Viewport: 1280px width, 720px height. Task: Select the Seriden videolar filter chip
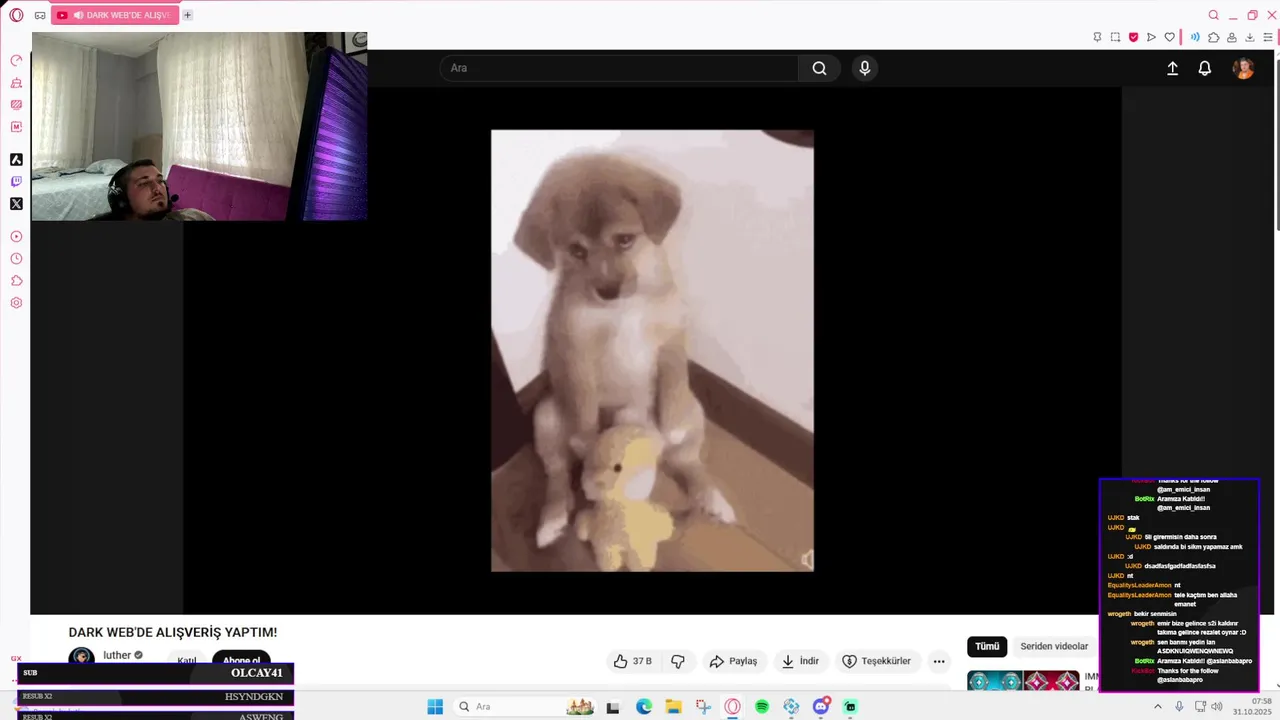1054,646
